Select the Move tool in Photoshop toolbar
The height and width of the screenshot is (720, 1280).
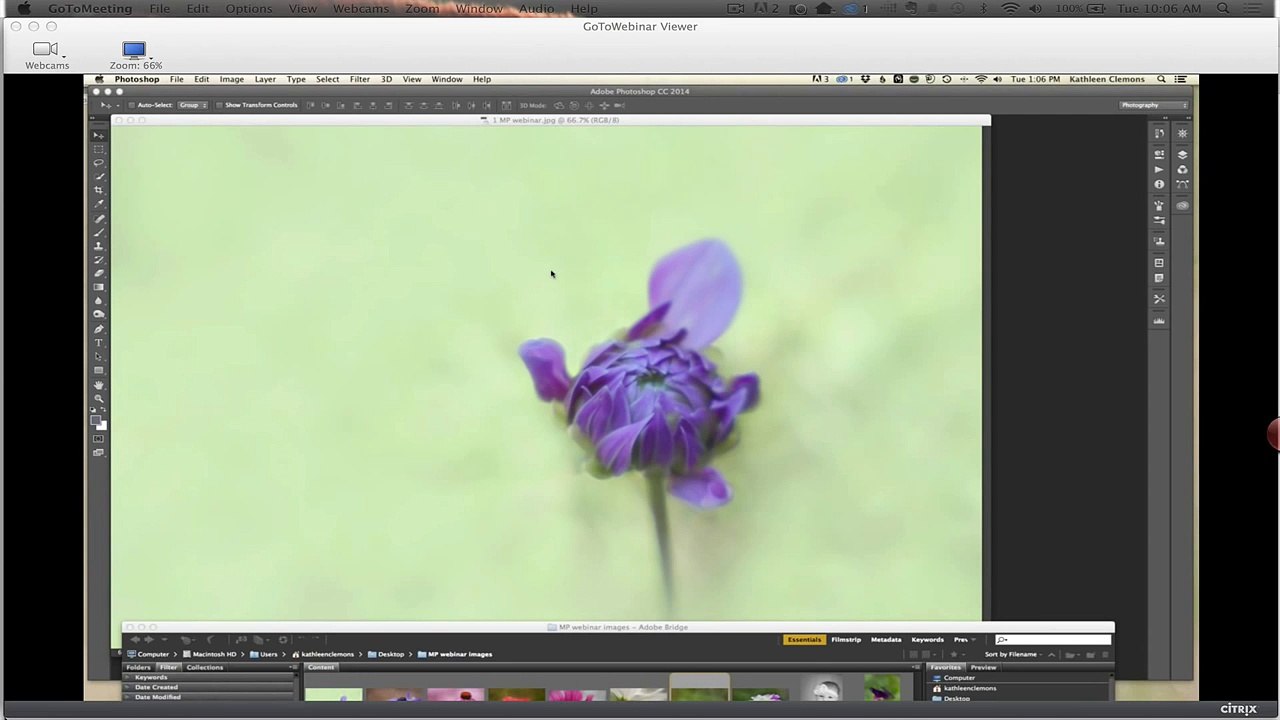[99, 134]
